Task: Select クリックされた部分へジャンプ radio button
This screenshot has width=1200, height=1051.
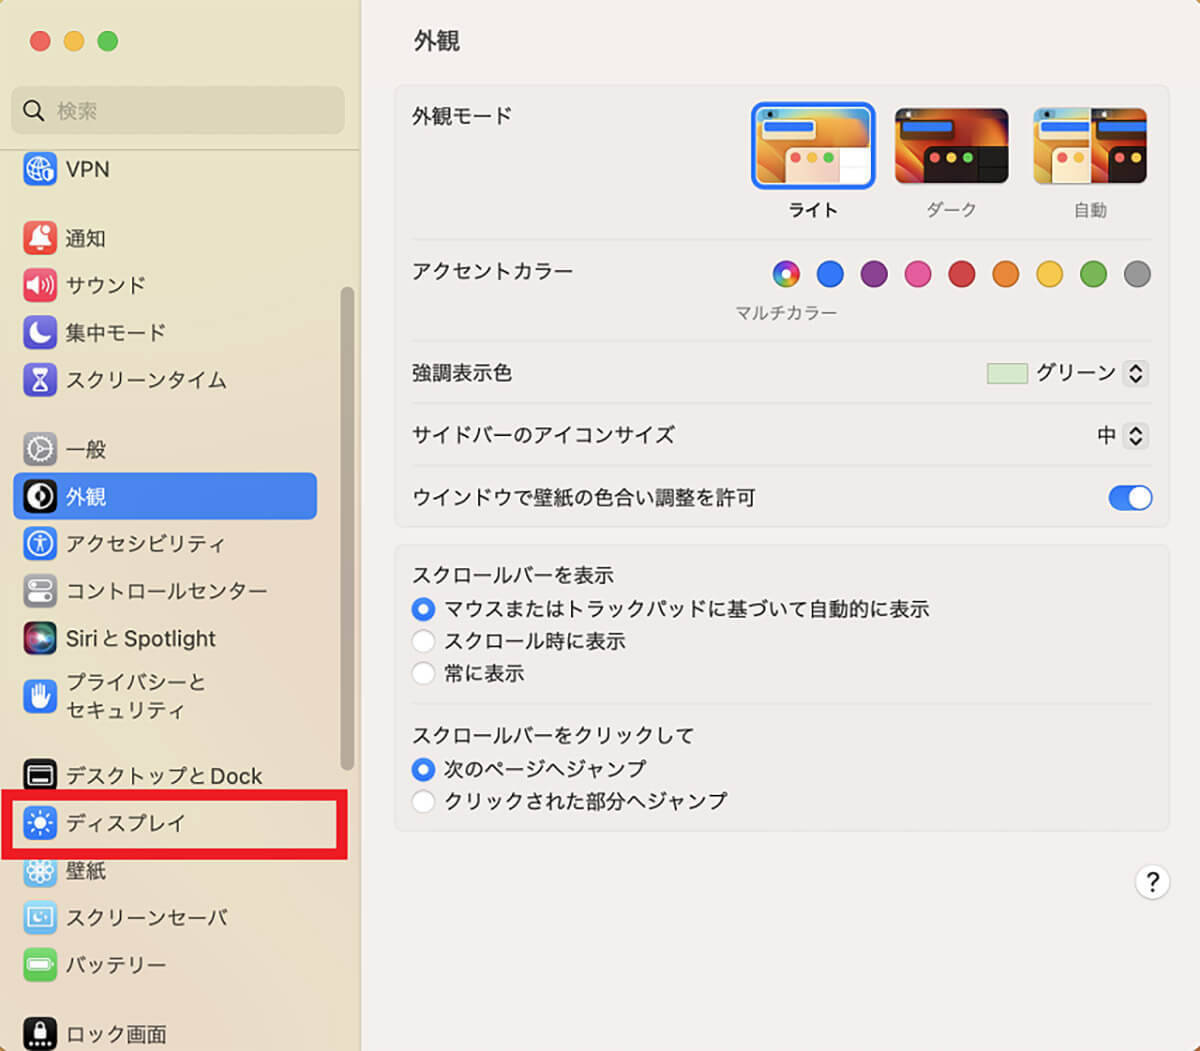Action: pyautogui.click(x=423, y=801)
